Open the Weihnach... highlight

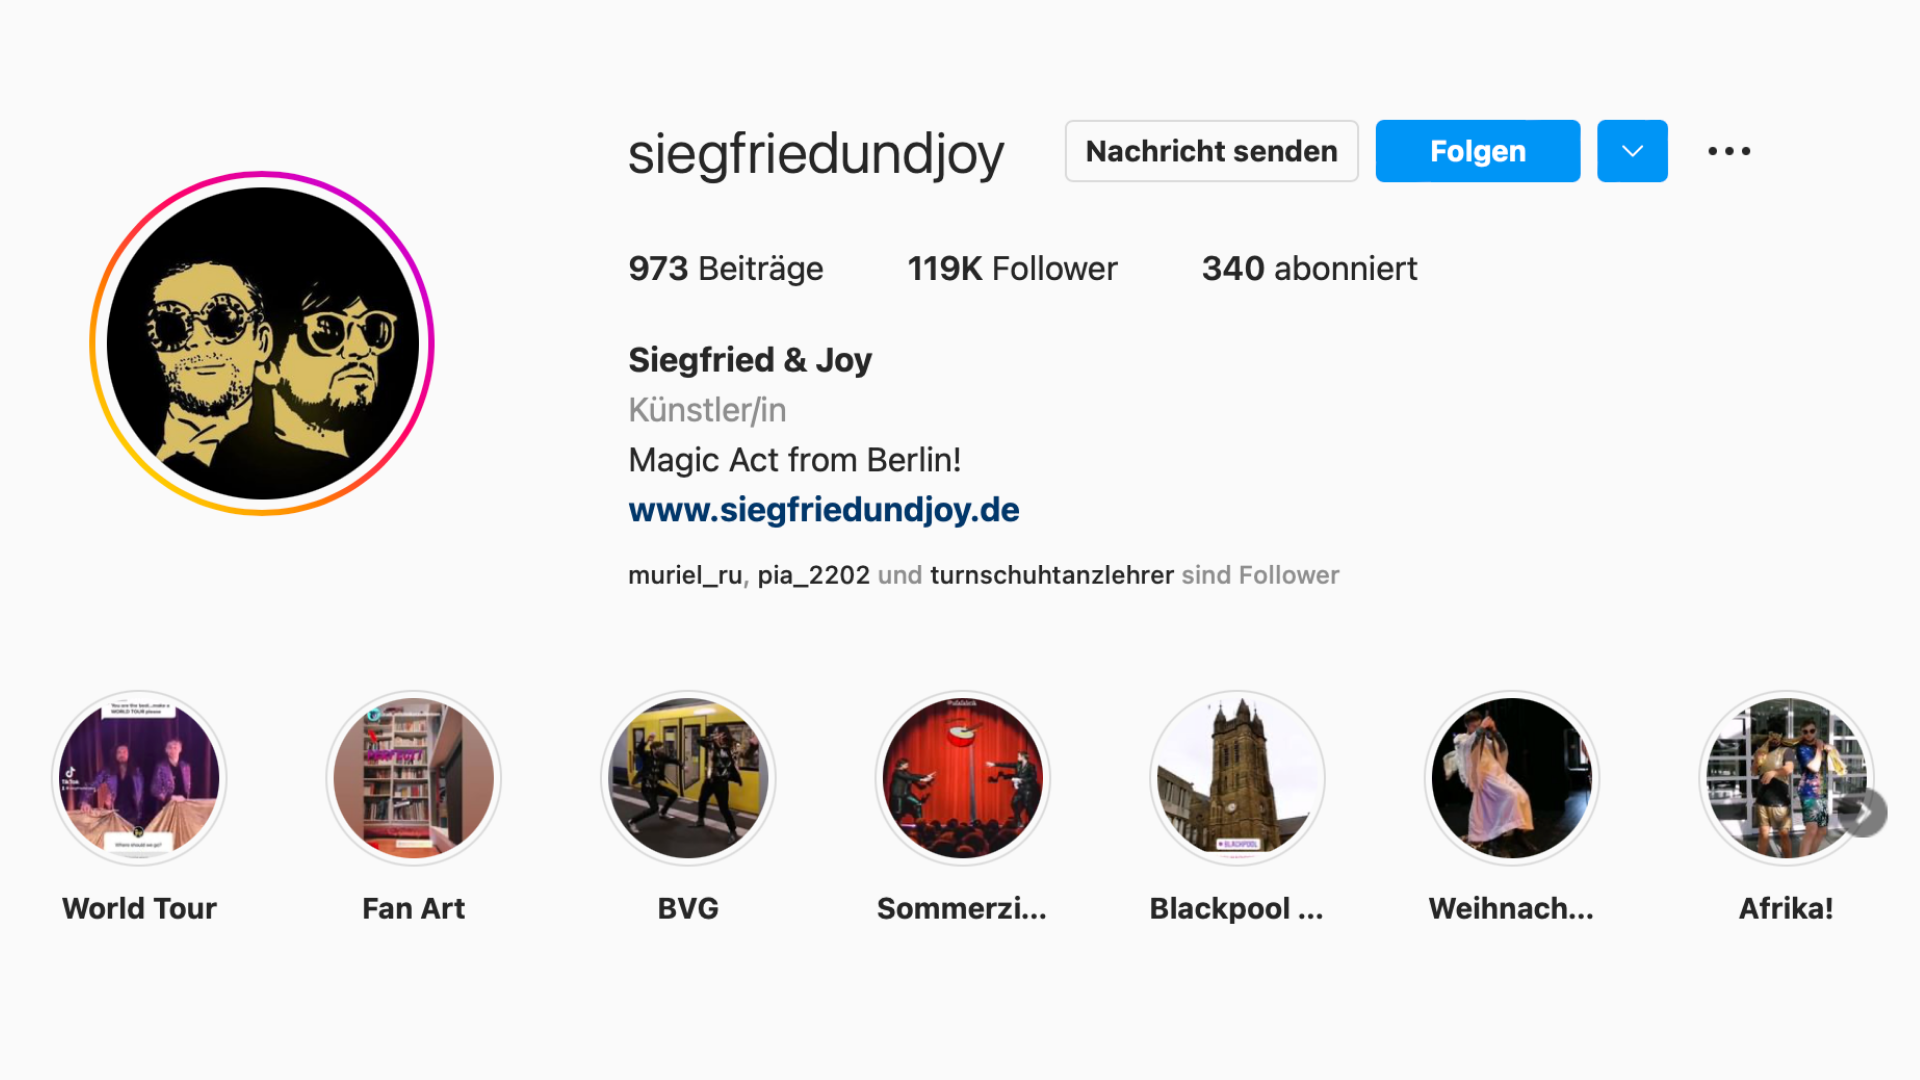[1511, 778]
